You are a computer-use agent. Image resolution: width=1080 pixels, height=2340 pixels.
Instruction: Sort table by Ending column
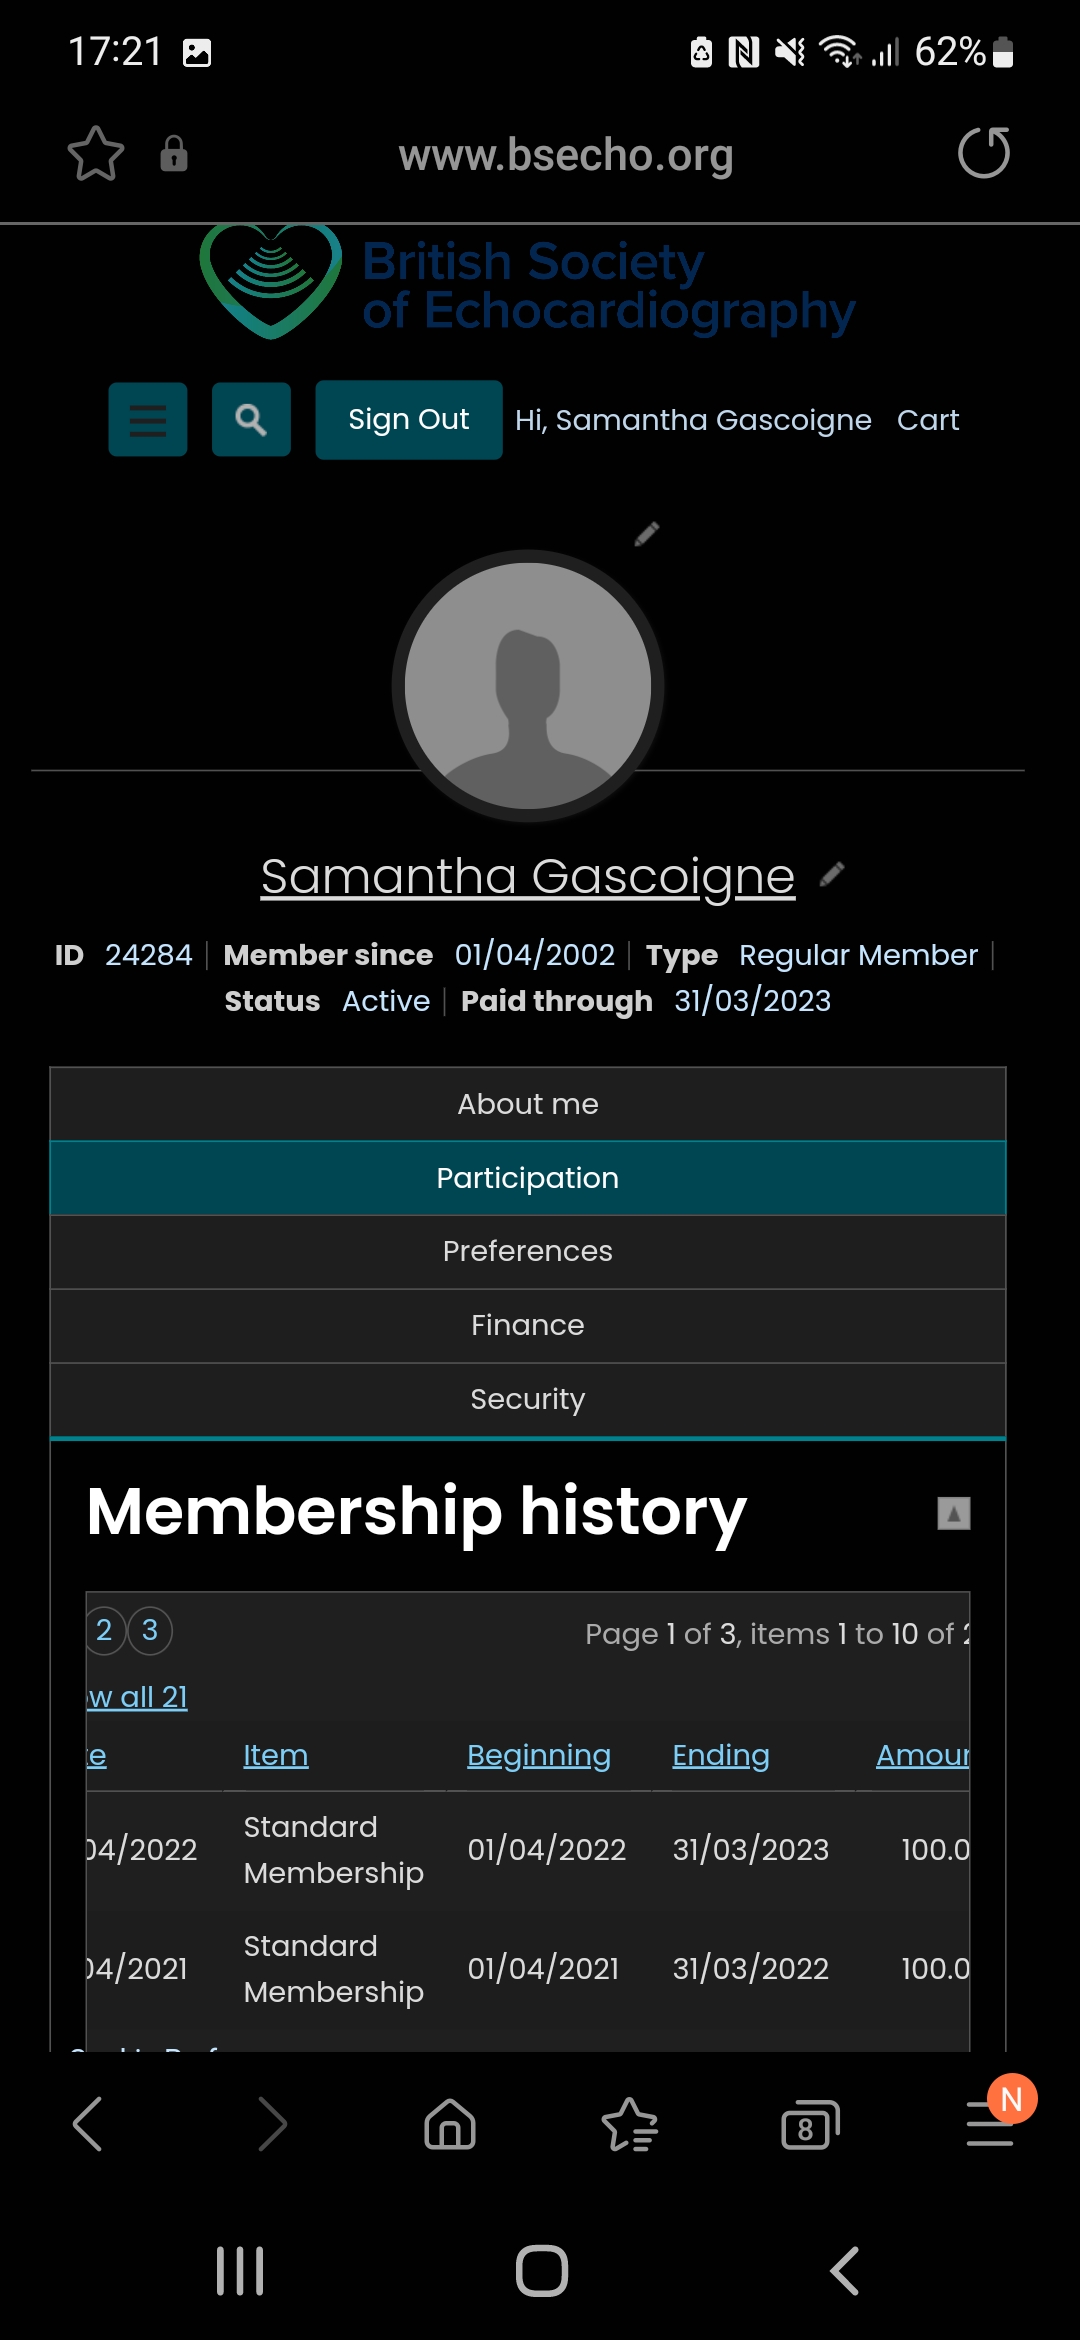720,1756
